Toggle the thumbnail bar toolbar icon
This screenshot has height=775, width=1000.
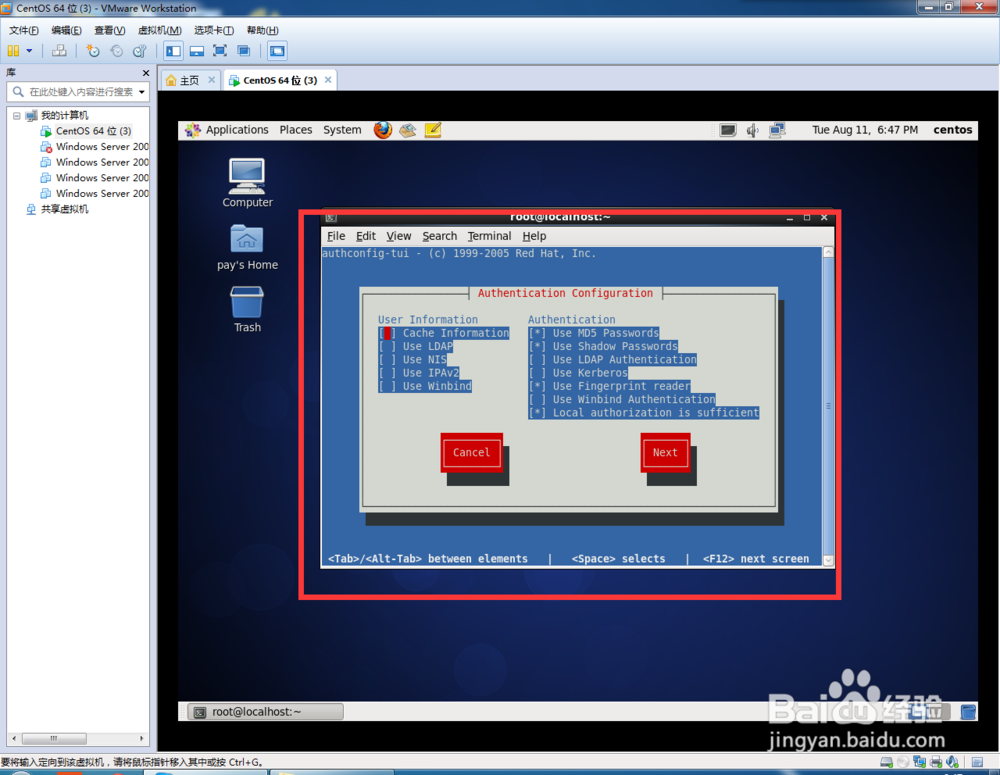(x=197, y=51)
